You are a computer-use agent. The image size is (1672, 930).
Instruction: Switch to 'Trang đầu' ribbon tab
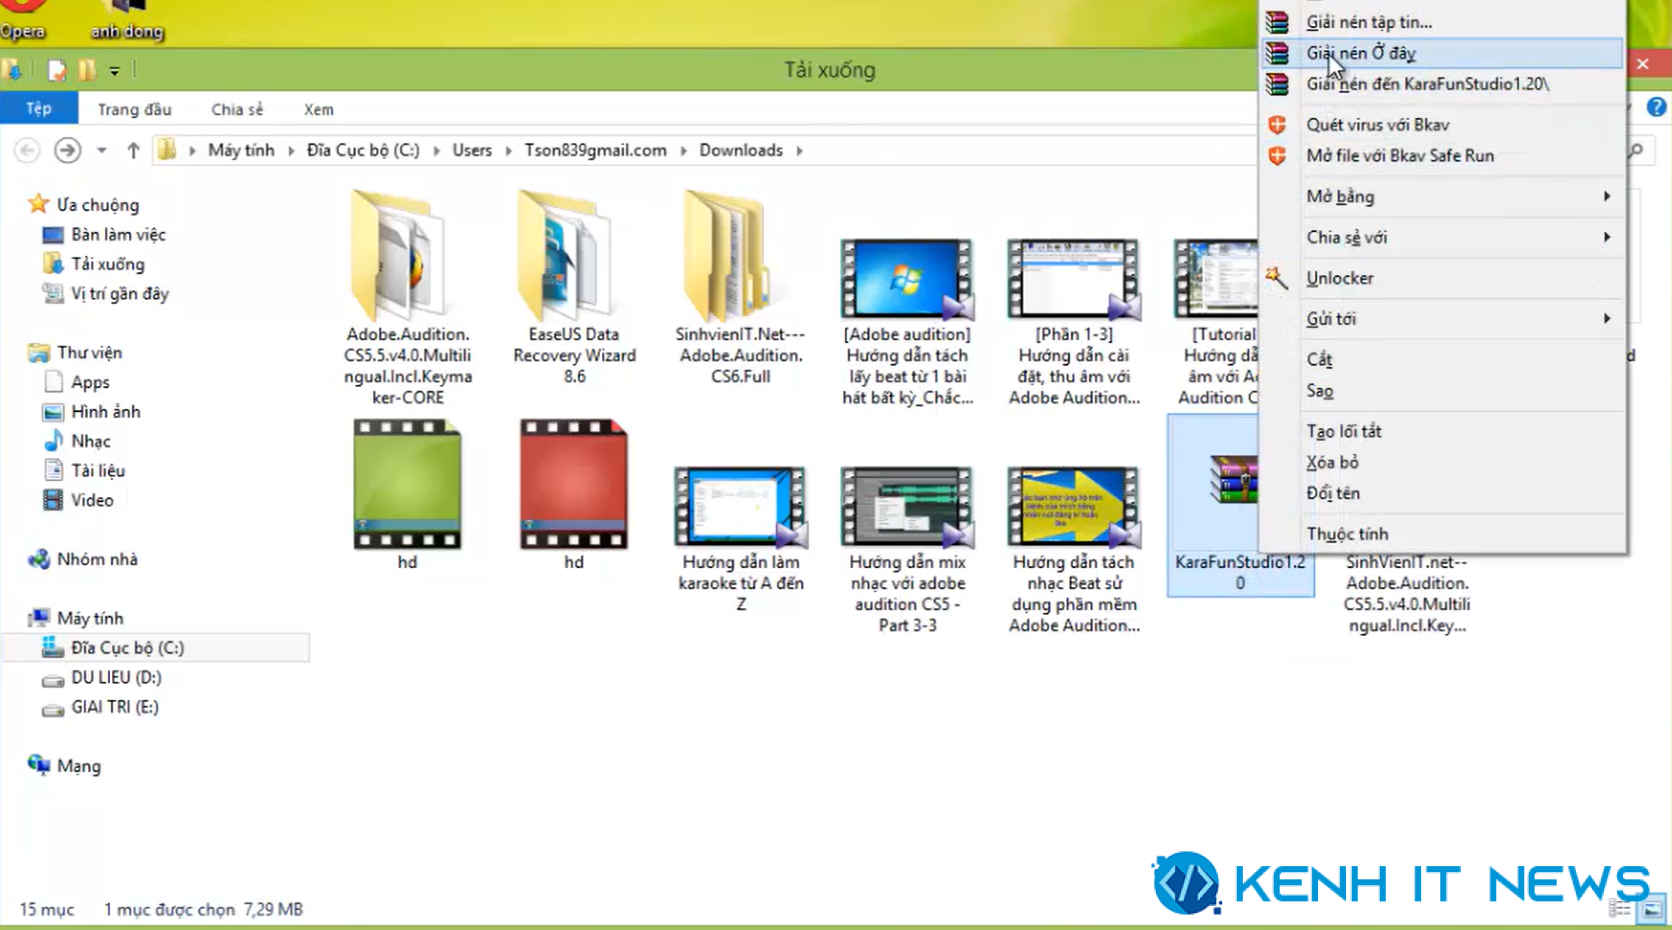[134, 109]
